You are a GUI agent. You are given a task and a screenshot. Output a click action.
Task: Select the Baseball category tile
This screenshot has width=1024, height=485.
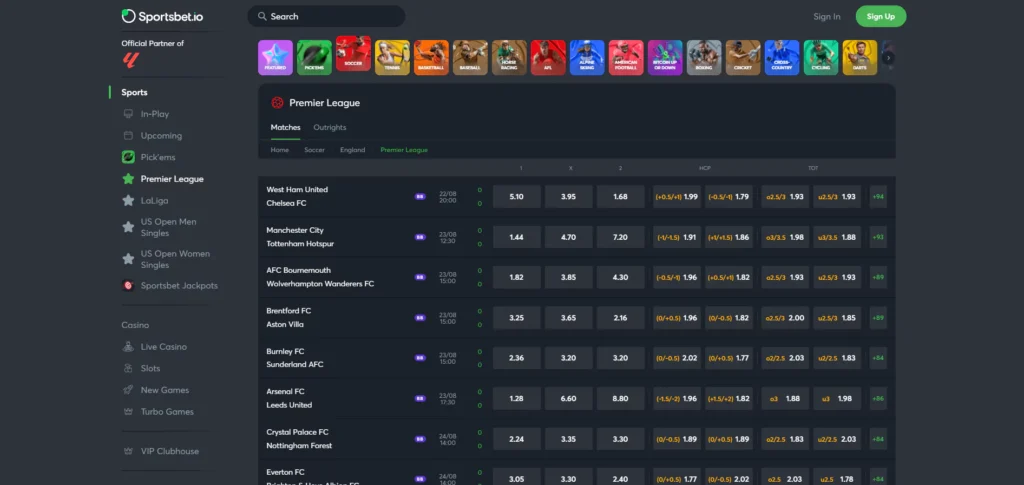tap(470, 57)
